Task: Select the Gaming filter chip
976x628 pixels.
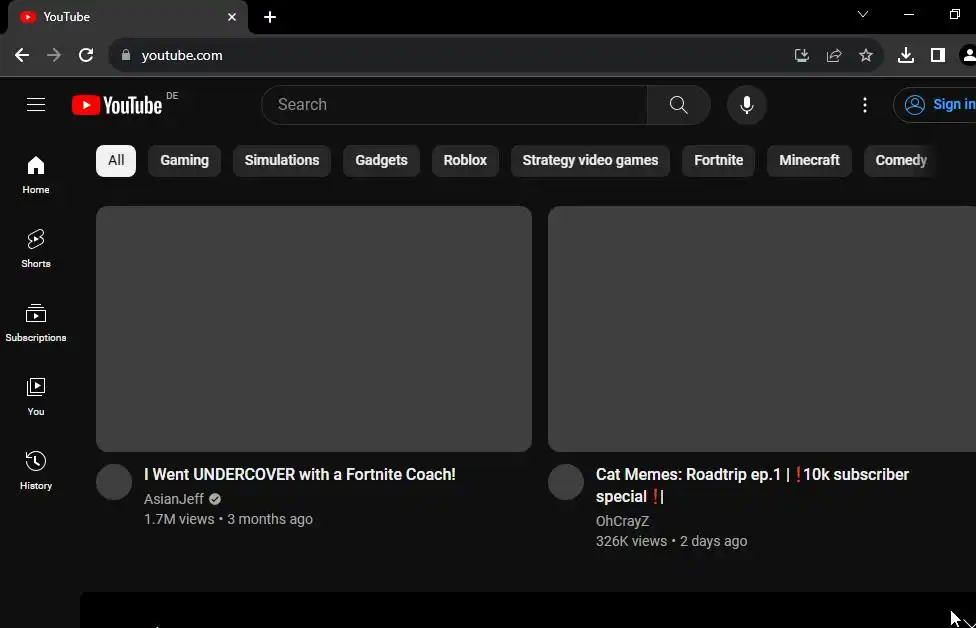Action: point(184,161)
